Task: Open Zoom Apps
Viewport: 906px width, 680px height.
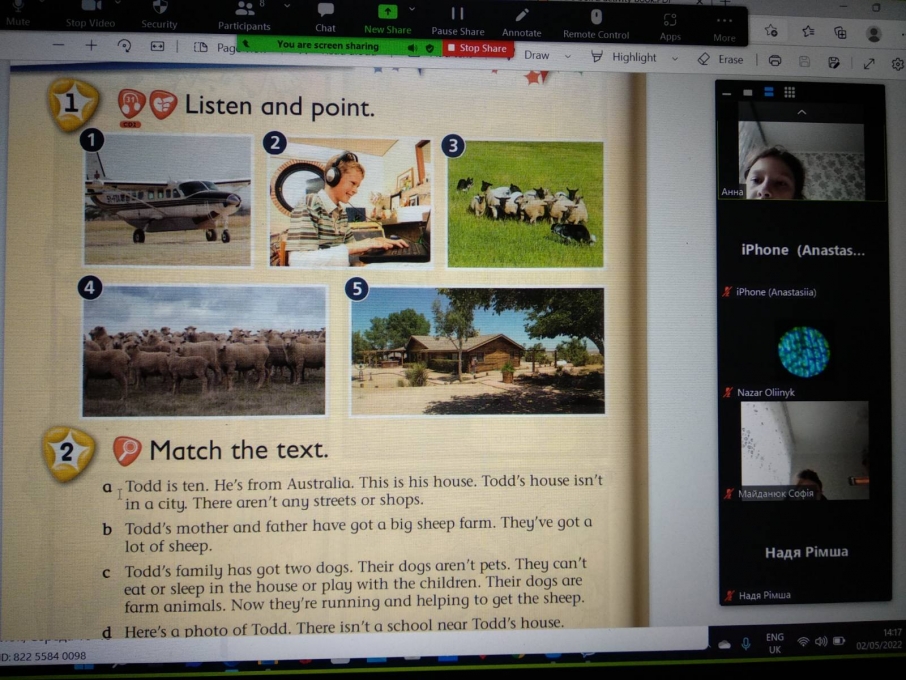Action: 670,26
